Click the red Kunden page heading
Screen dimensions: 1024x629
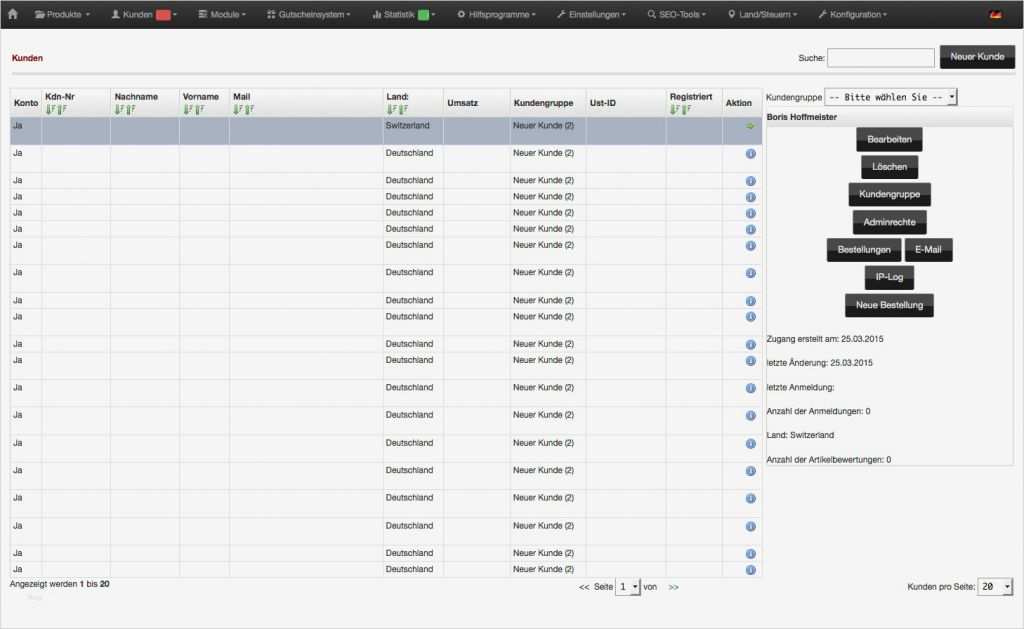[x=27, y=58]
